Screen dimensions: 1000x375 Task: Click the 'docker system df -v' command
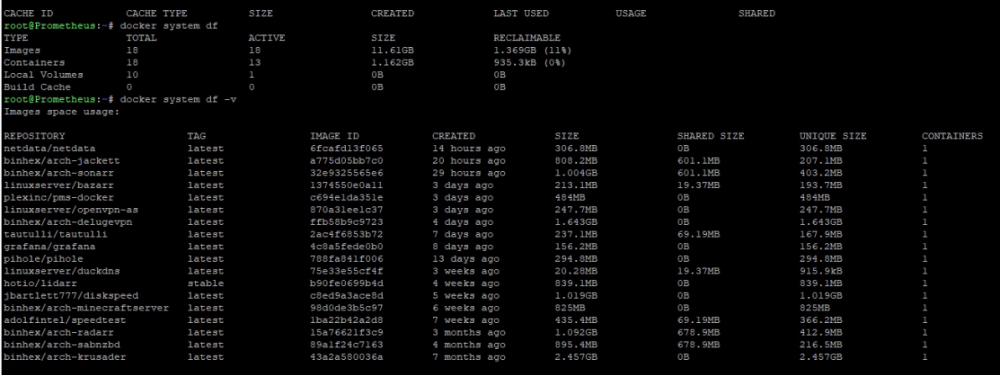pyautogui.click(x=178, y=99)
